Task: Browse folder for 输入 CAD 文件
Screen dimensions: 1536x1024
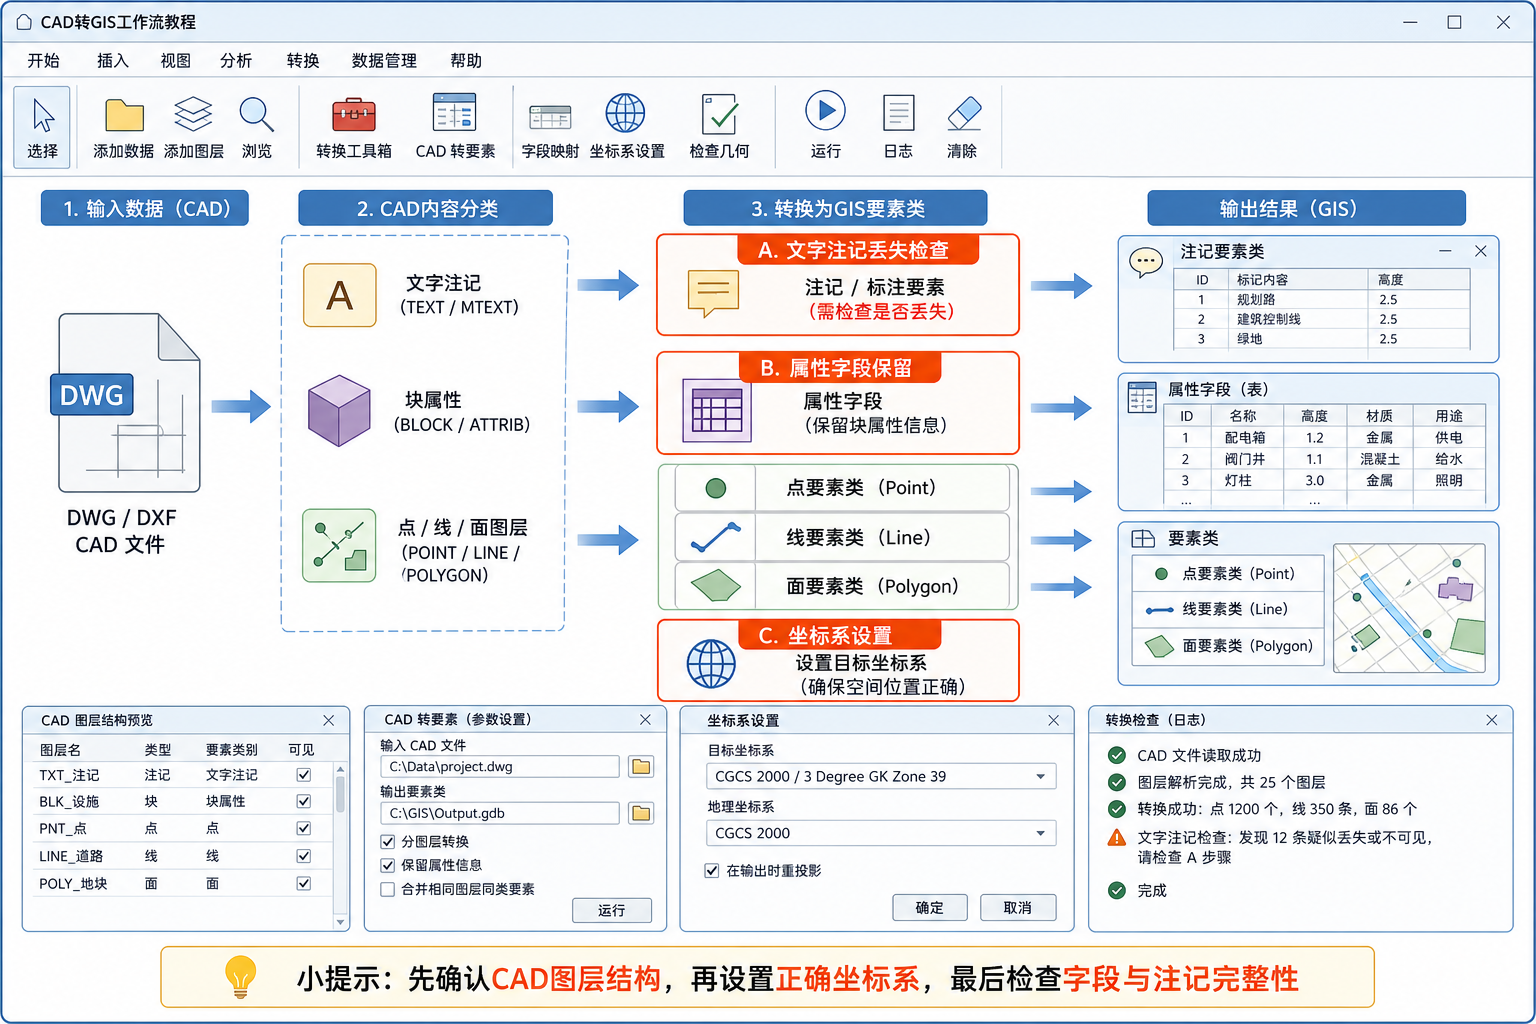Action: 641,767
